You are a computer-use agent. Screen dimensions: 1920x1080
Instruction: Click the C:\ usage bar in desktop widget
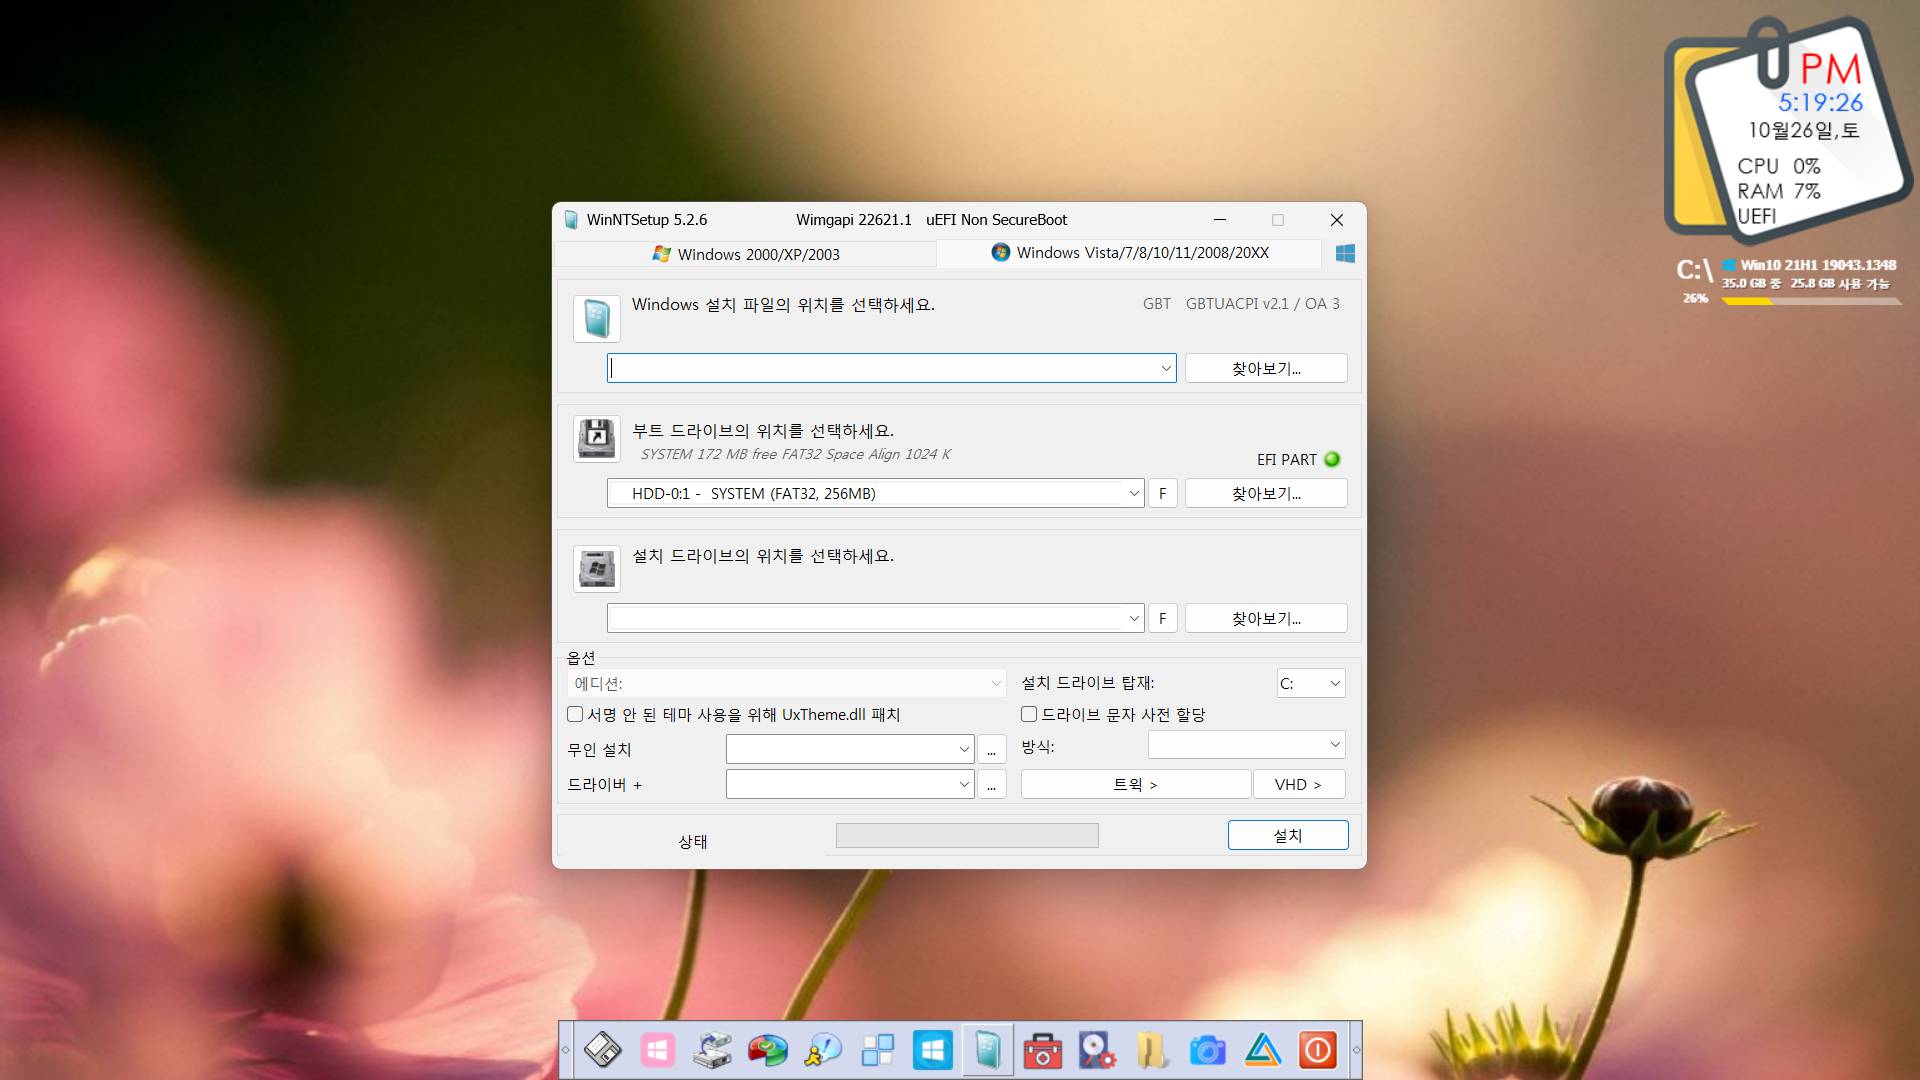pyautogui.click(x=1811, y=300)
